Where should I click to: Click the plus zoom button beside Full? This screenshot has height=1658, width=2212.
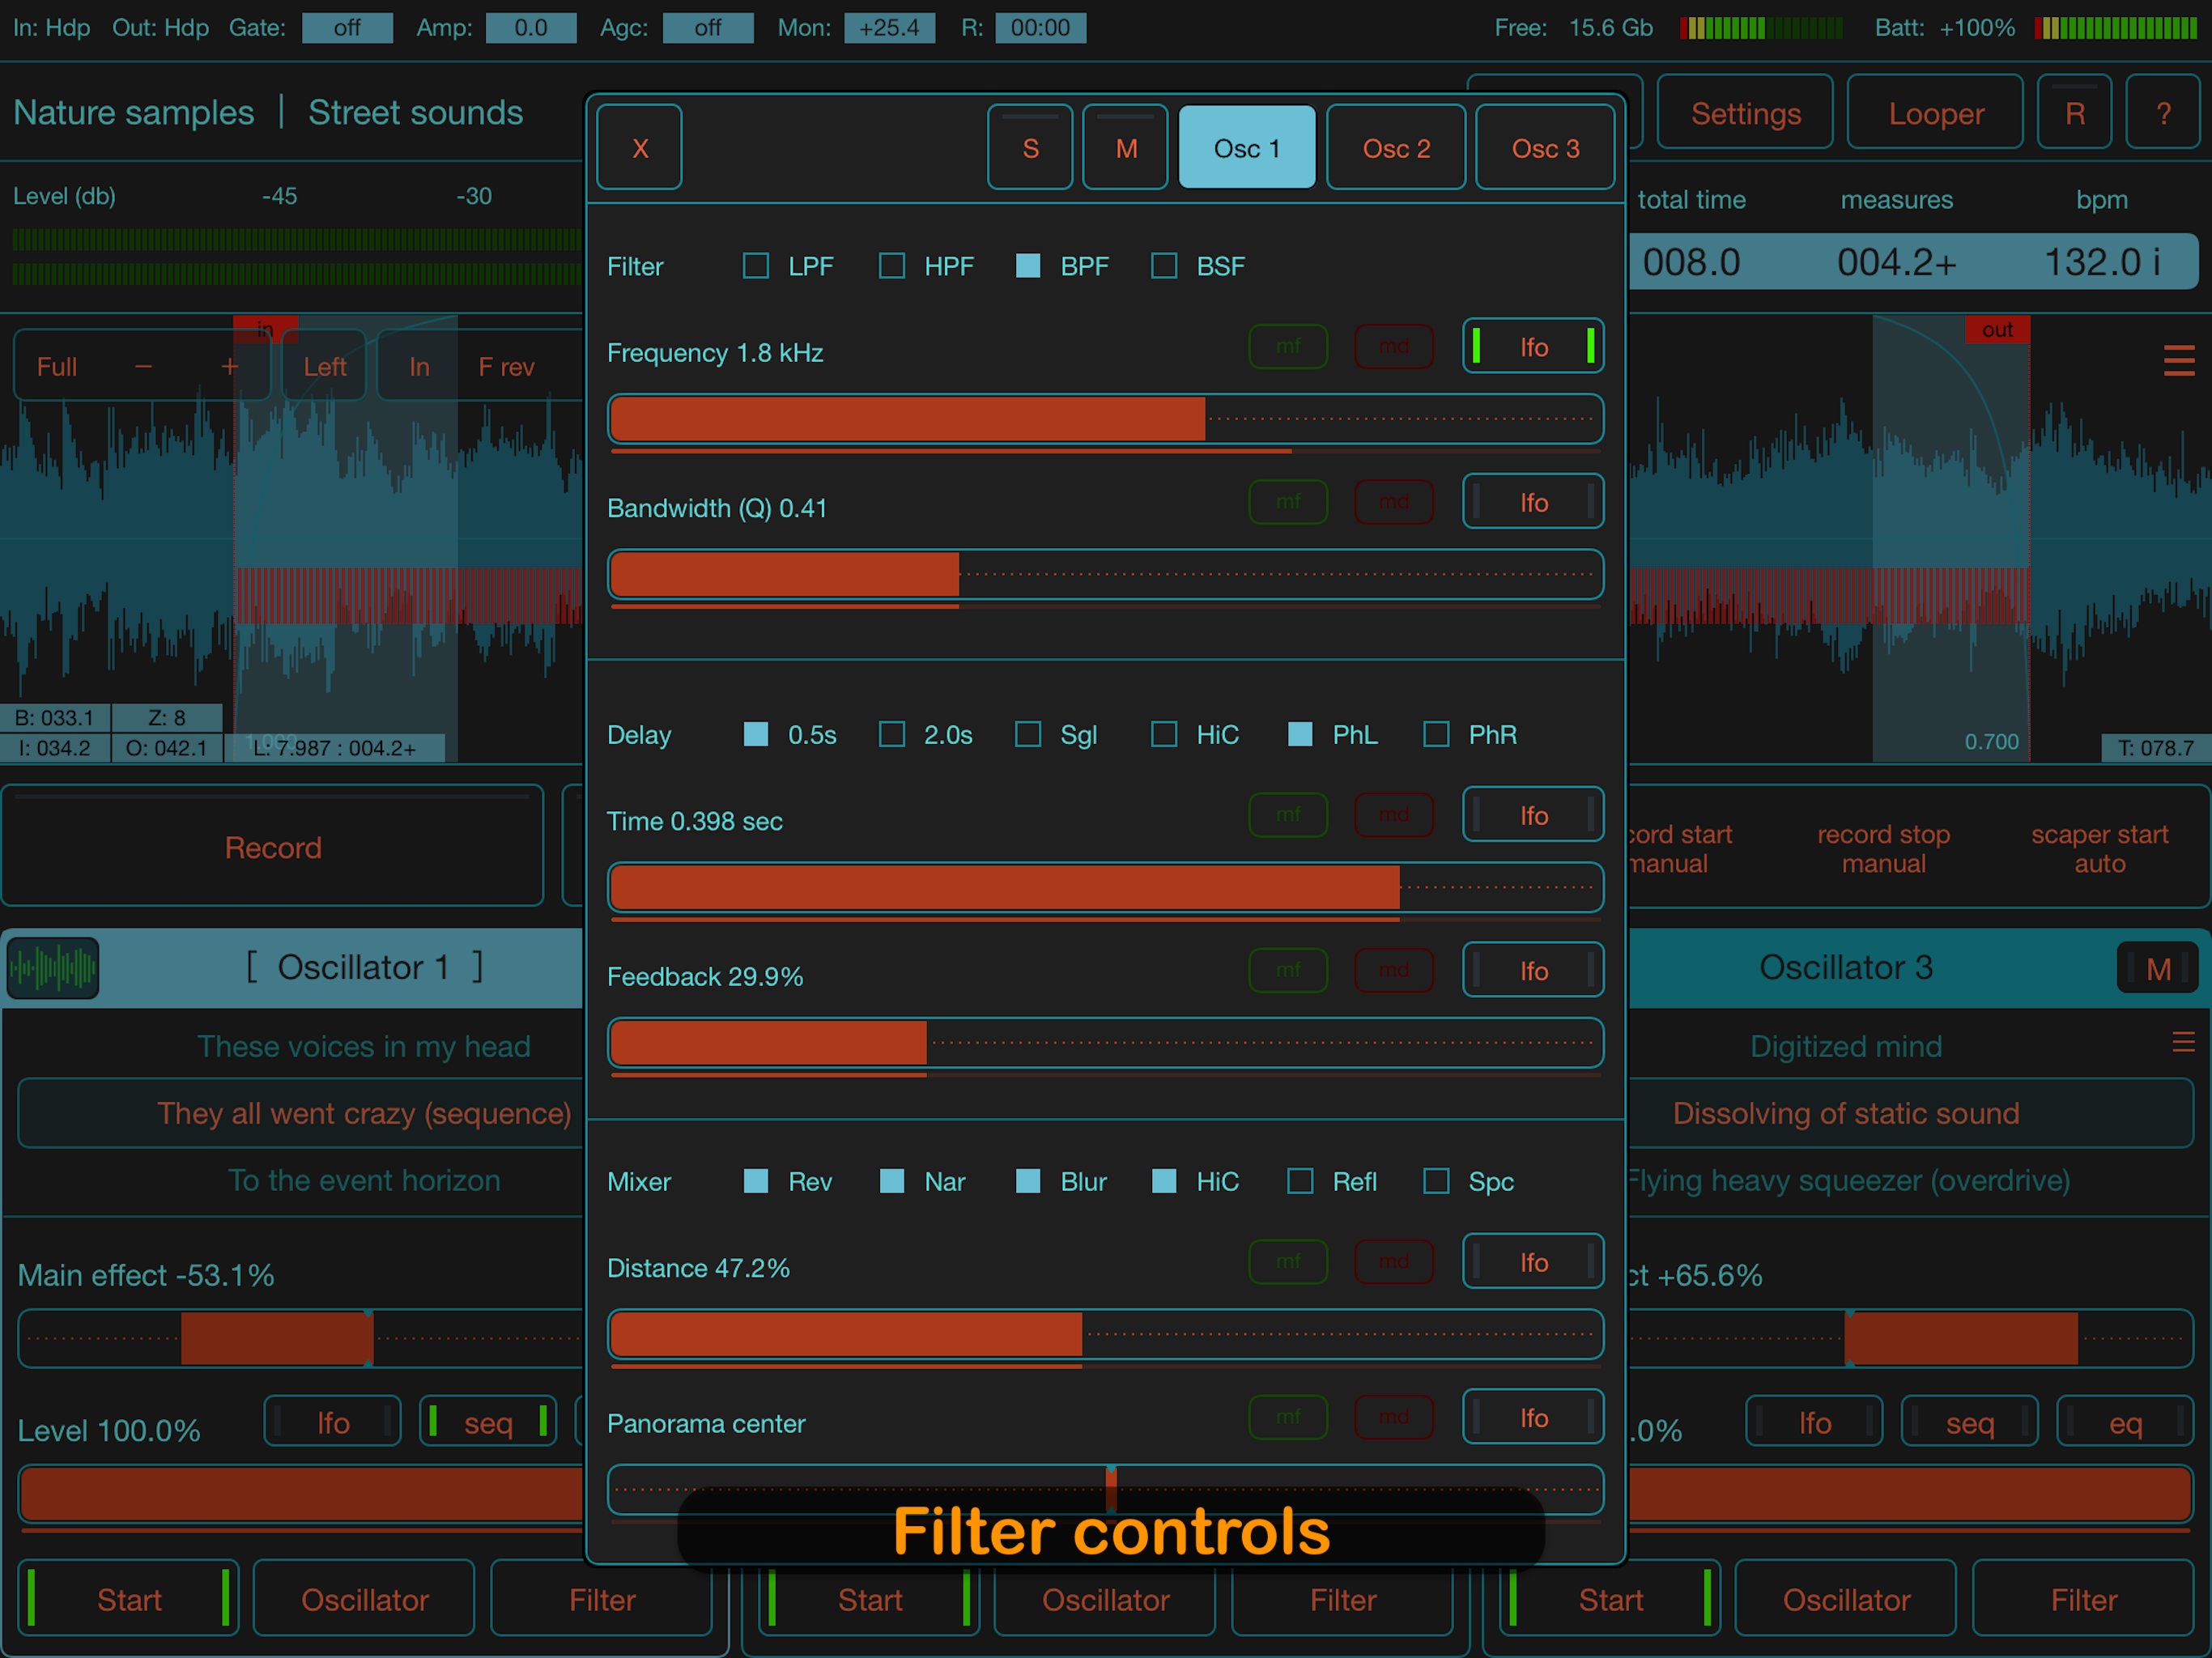[230, 367]
